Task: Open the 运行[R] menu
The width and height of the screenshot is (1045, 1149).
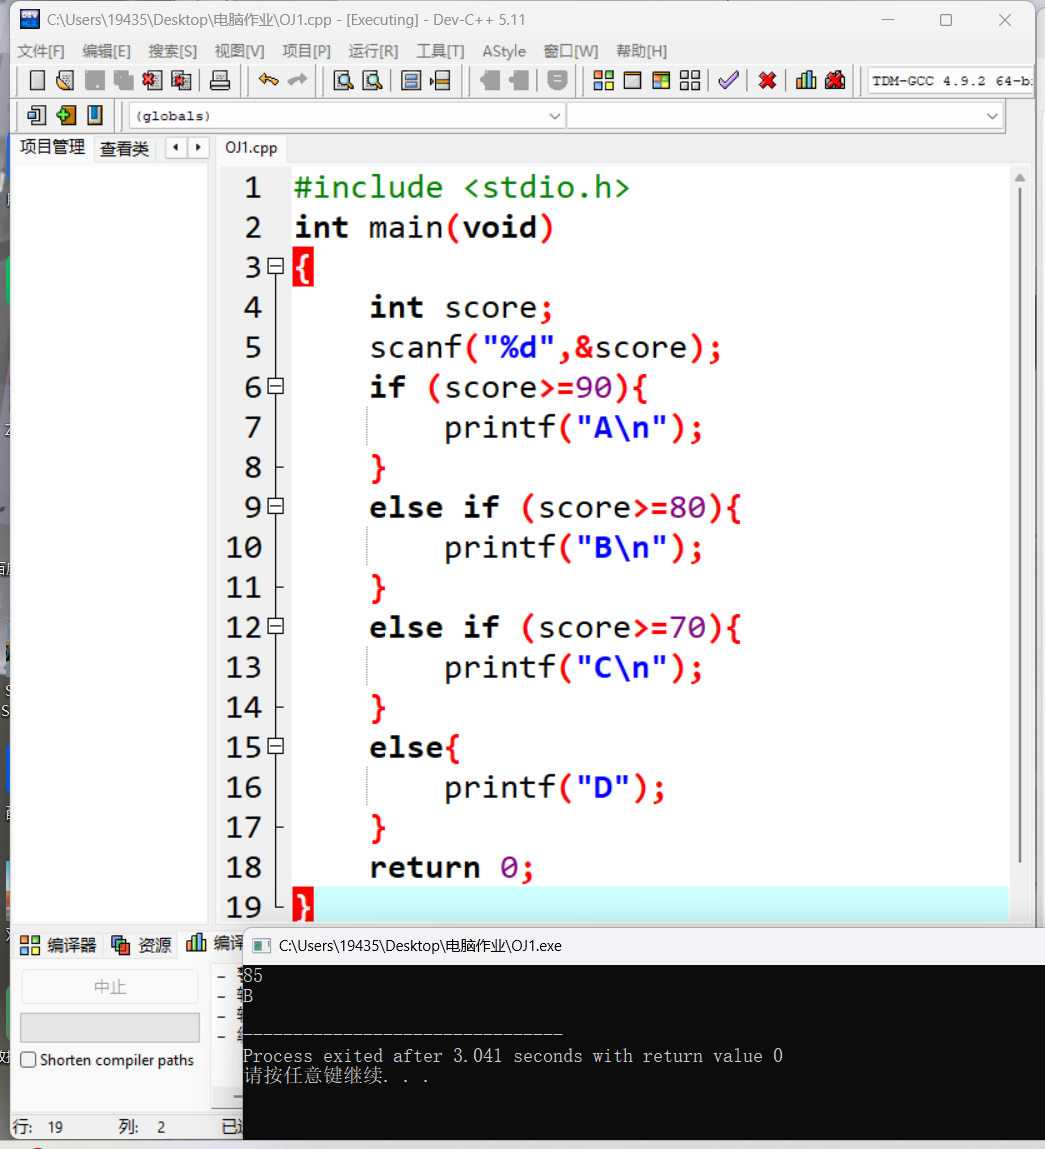Action: [373, 51]
